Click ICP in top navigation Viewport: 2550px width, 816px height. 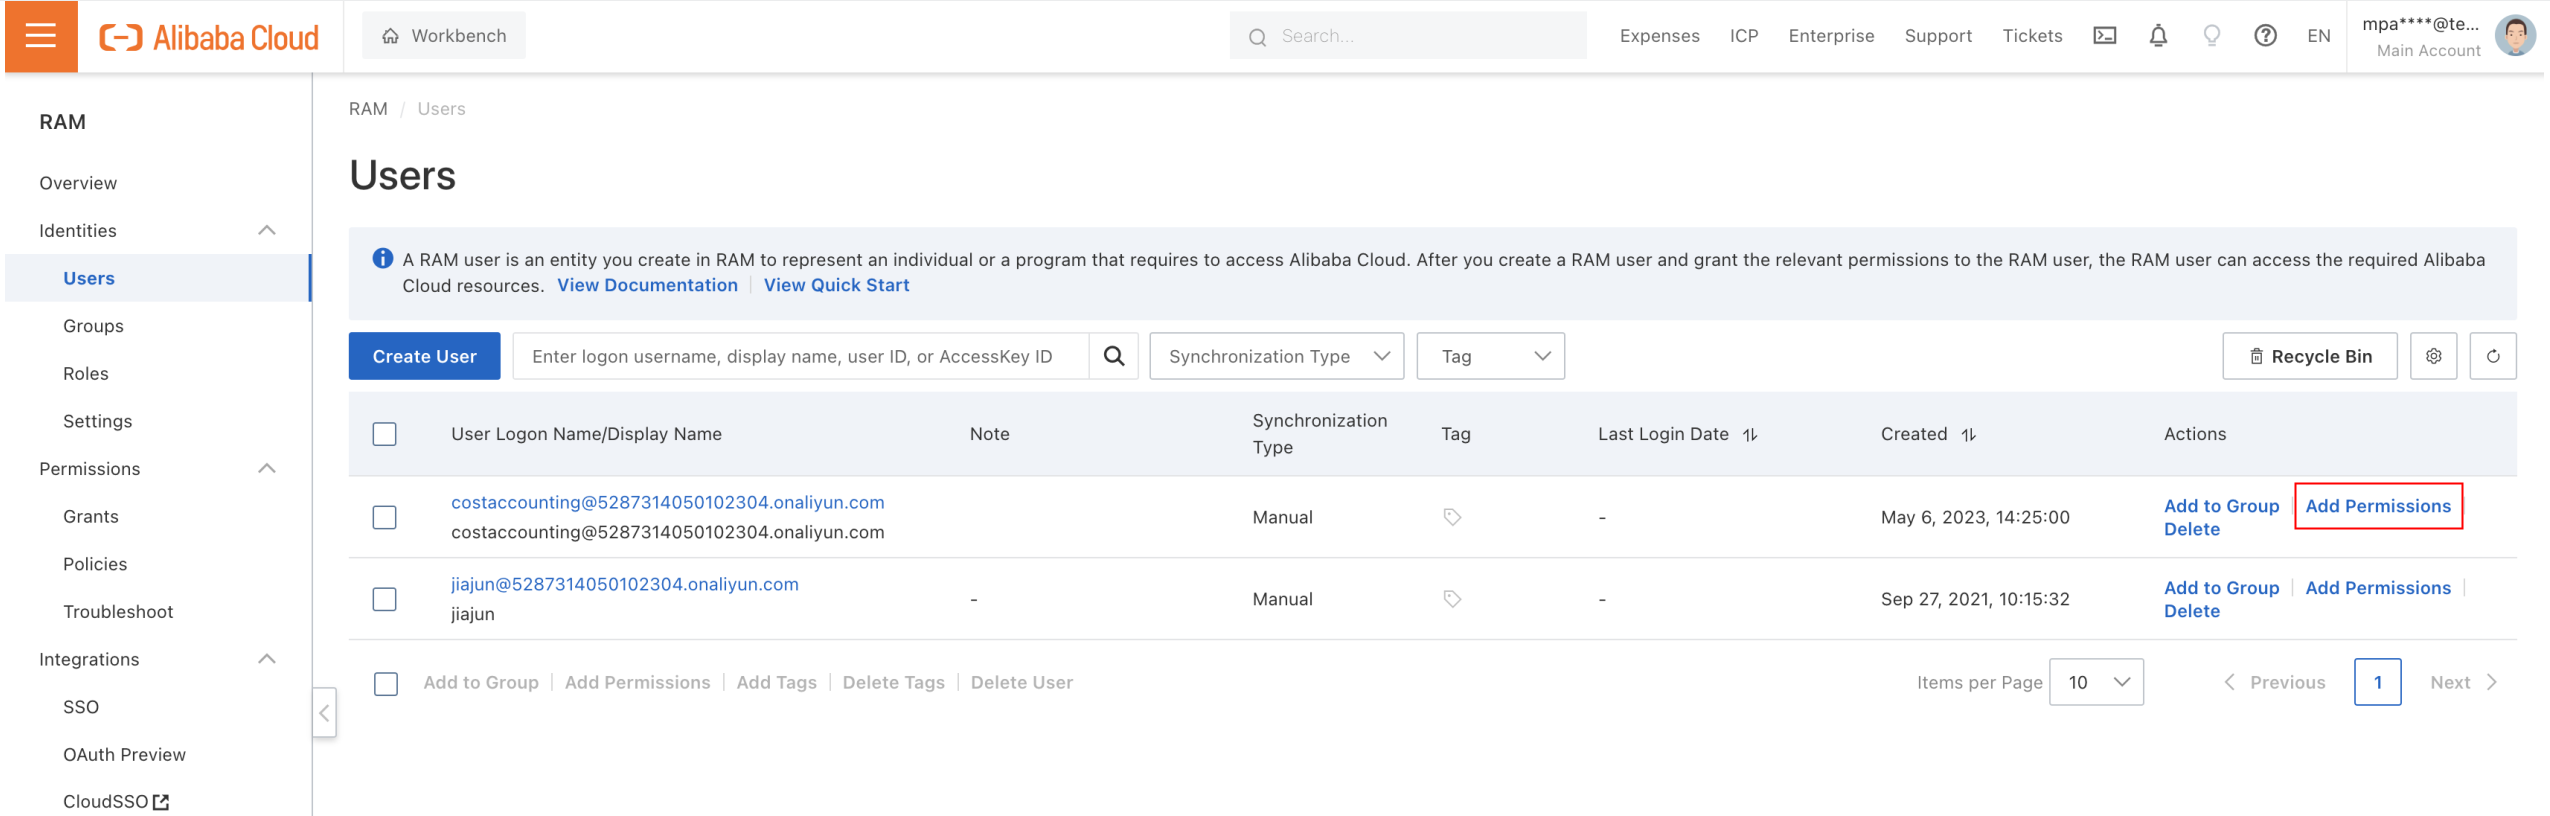point(1744,36)
